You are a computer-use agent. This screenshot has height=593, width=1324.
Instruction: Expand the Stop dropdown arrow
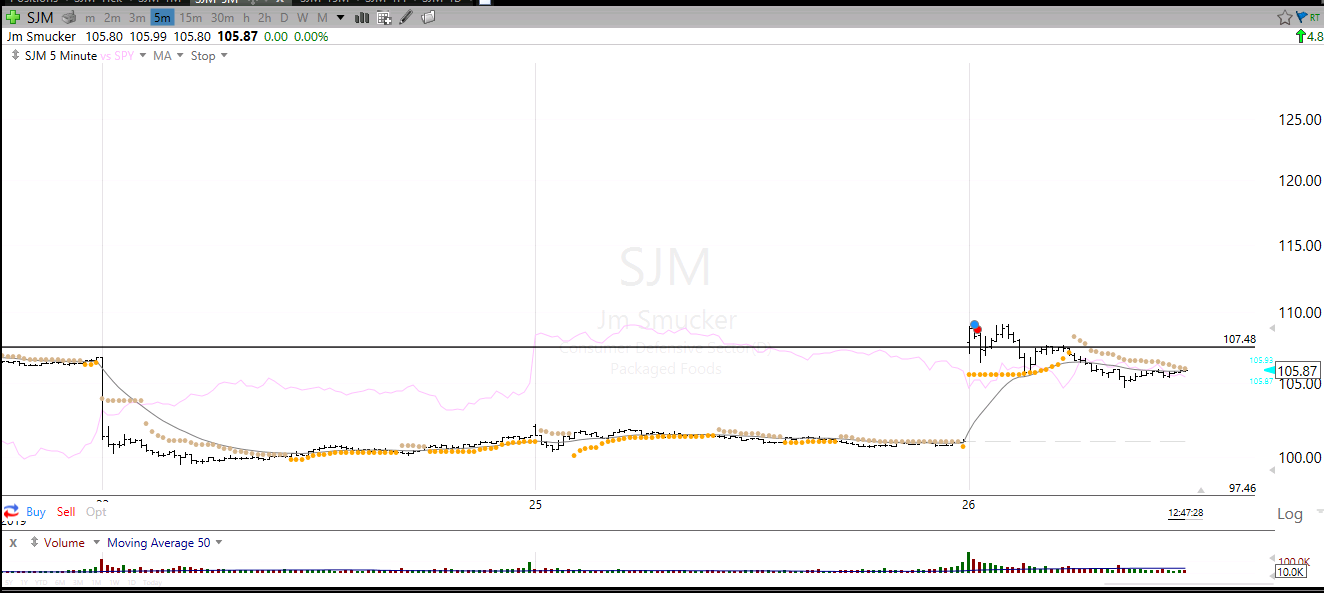[223, 56]
